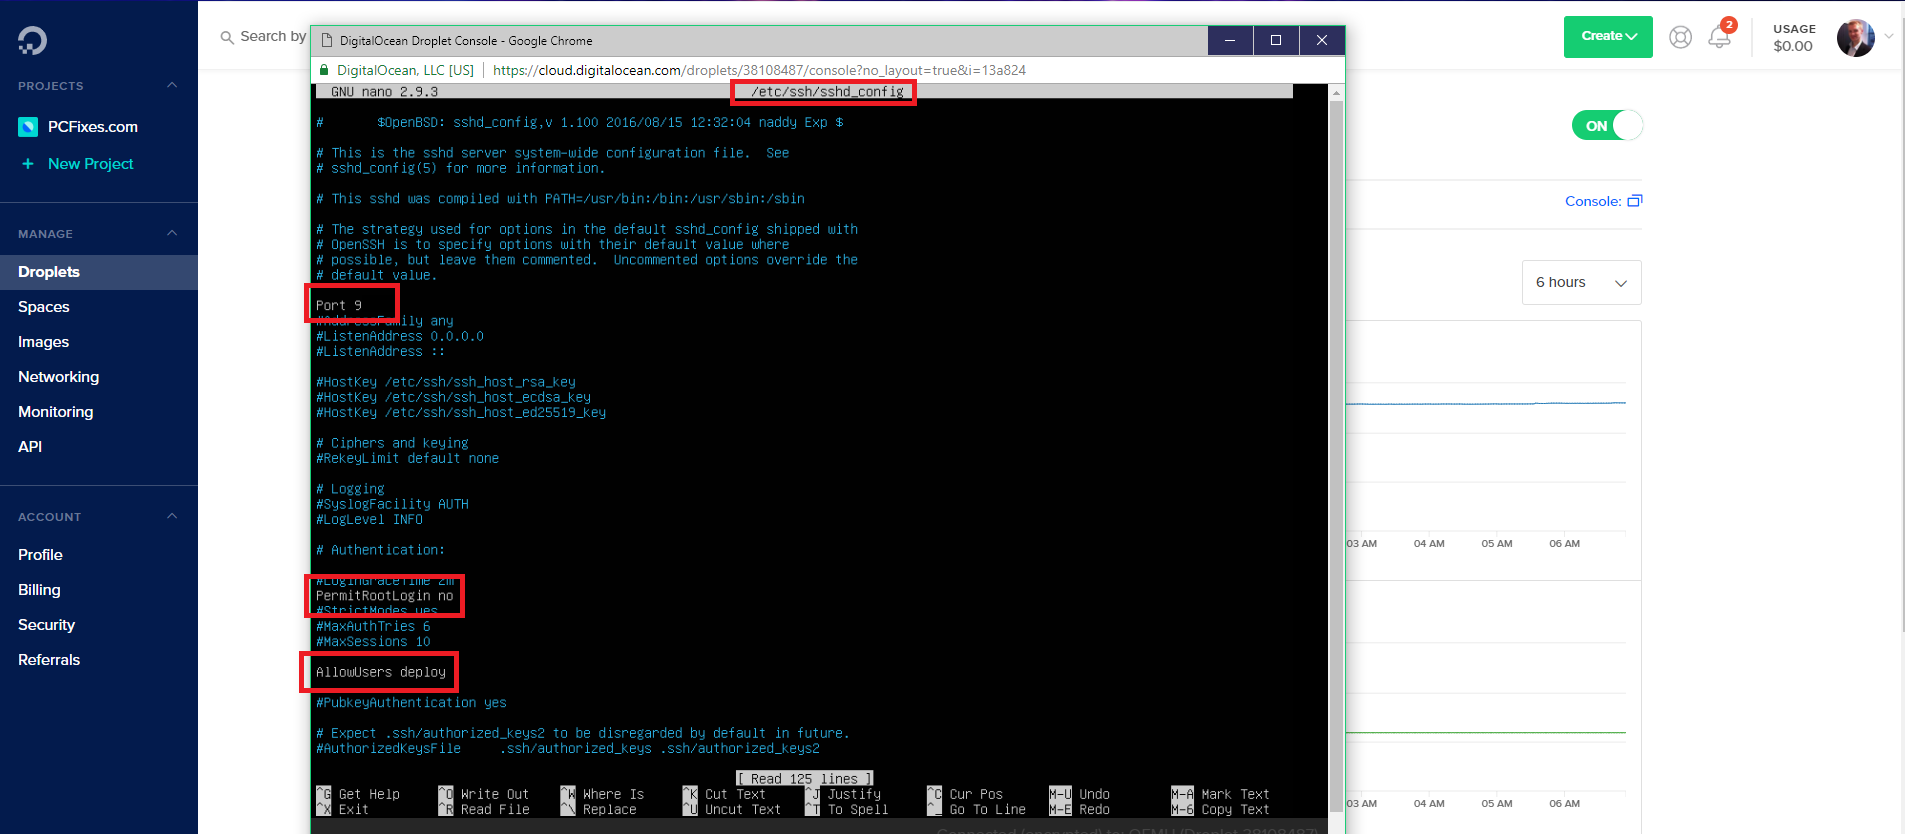Image resolution: width=1905 pixels, height=834 pixels.
Task: Click the '#MaxAuthTries 6' line
Action: [373, 627]
